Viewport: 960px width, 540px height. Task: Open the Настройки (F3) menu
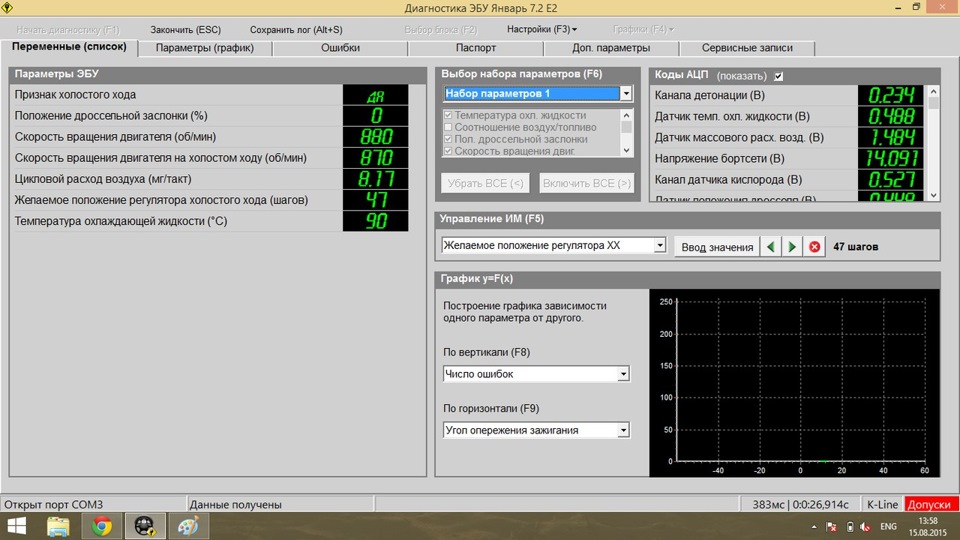click(x=541, y=29)
